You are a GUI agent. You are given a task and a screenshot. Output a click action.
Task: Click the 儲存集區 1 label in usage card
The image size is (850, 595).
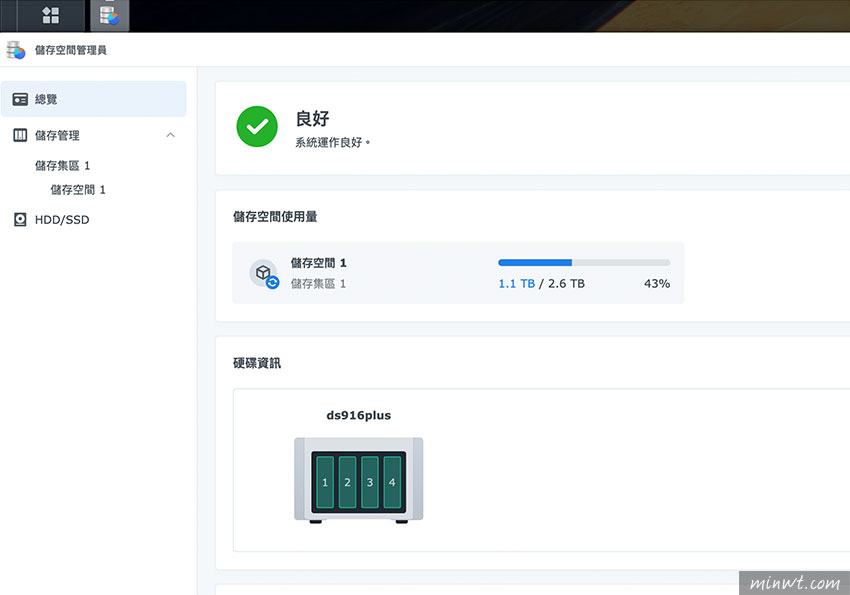click(x=318, y=283)
